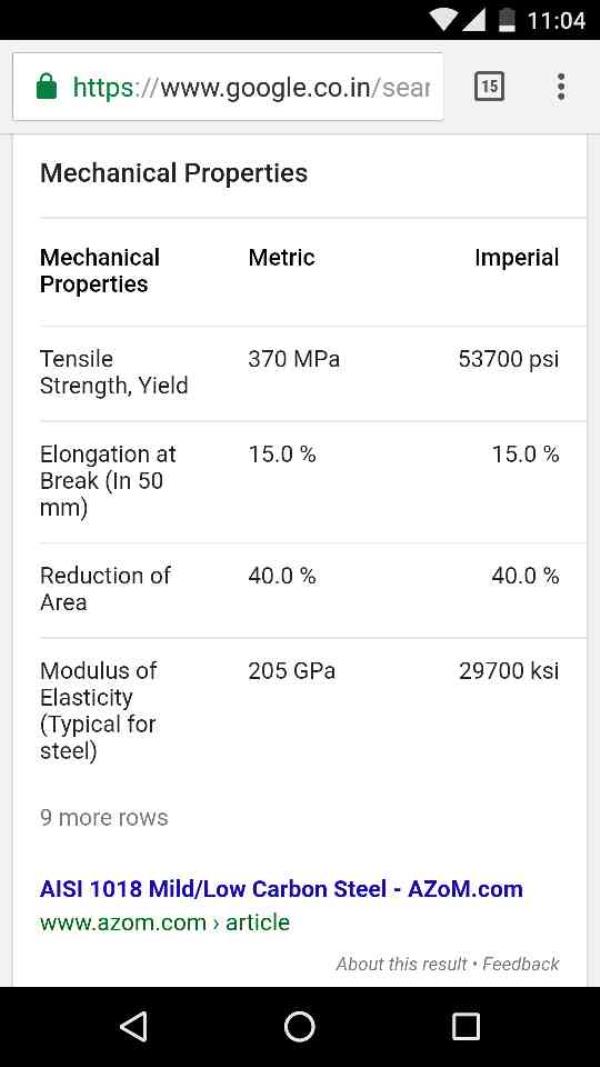Tap the 29700 ksi modulus value
This screenshot has height=1067, width=600.
click(508, 671)
